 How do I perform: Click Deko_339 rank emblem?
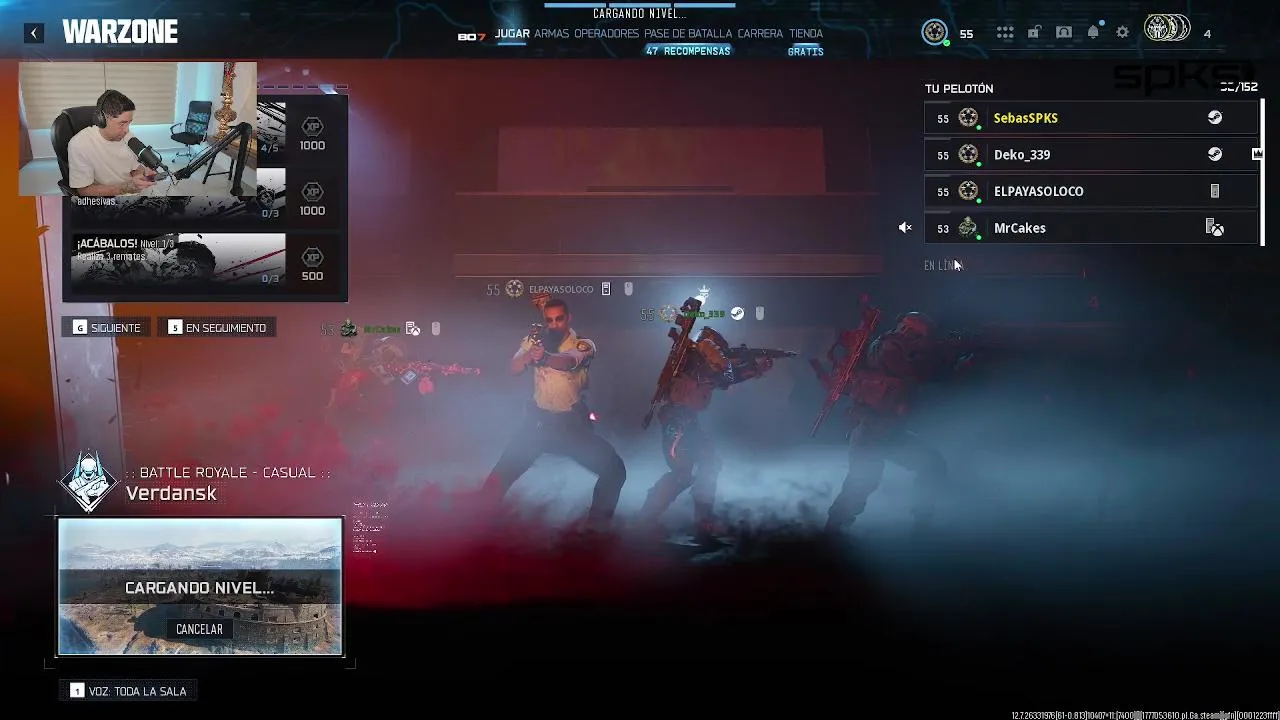pos(968,155)
